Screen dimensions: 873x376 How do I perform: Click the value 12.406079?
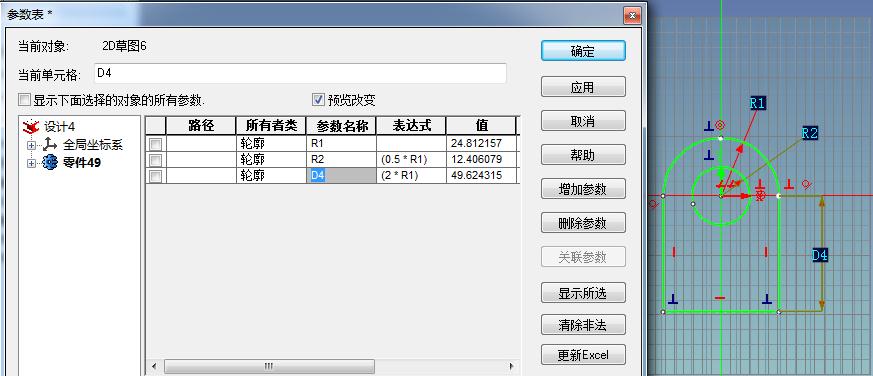(481, 160)
